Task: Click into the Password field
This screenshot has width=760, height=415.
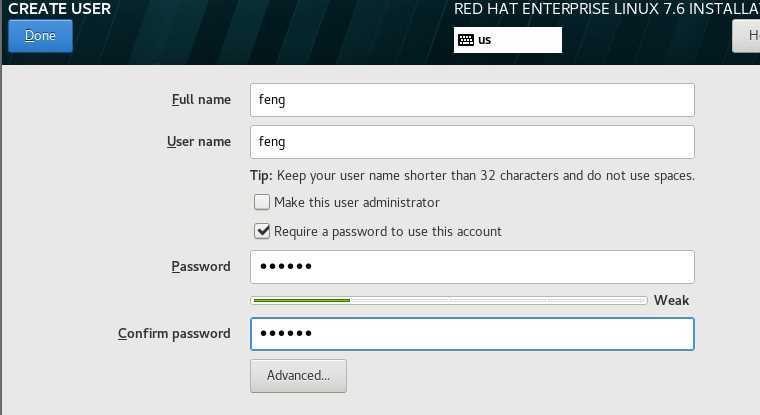Action: tap(472, 267)
